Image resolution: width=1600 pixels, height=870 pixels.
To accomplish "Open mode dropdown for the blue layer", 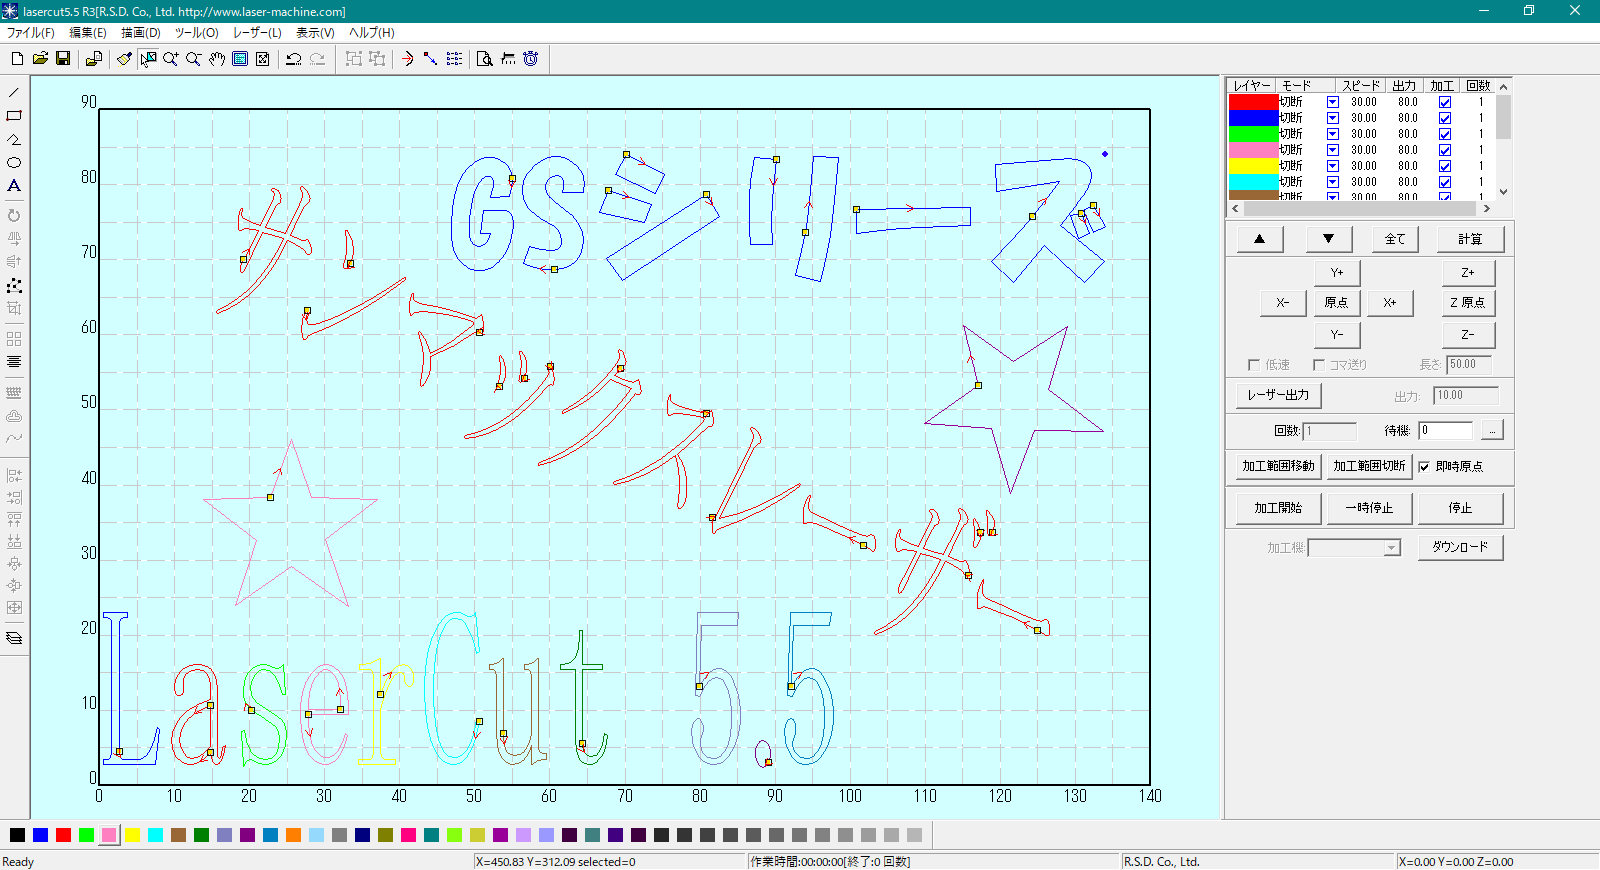I will click(1333, 118).
